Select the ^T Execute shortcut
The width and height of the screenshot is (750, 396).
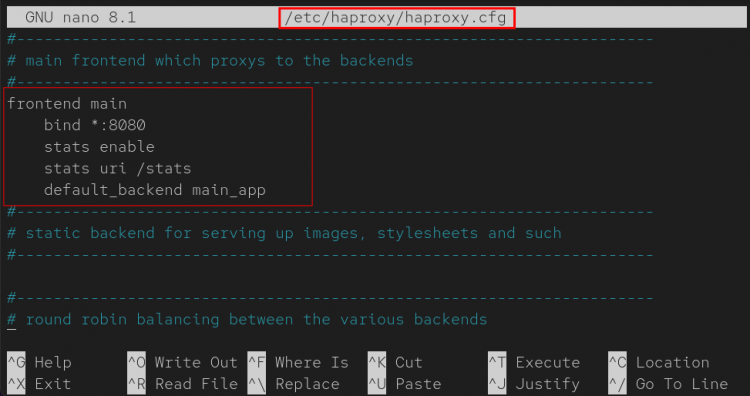(534, 363)
